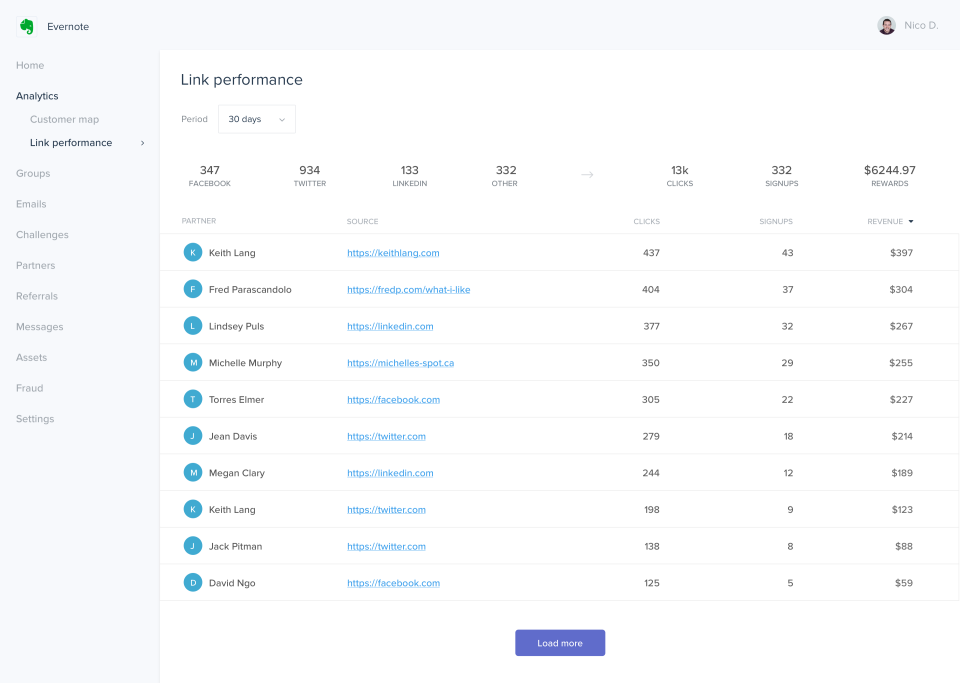Select Jean Davis avatar circle

[193, 436]
